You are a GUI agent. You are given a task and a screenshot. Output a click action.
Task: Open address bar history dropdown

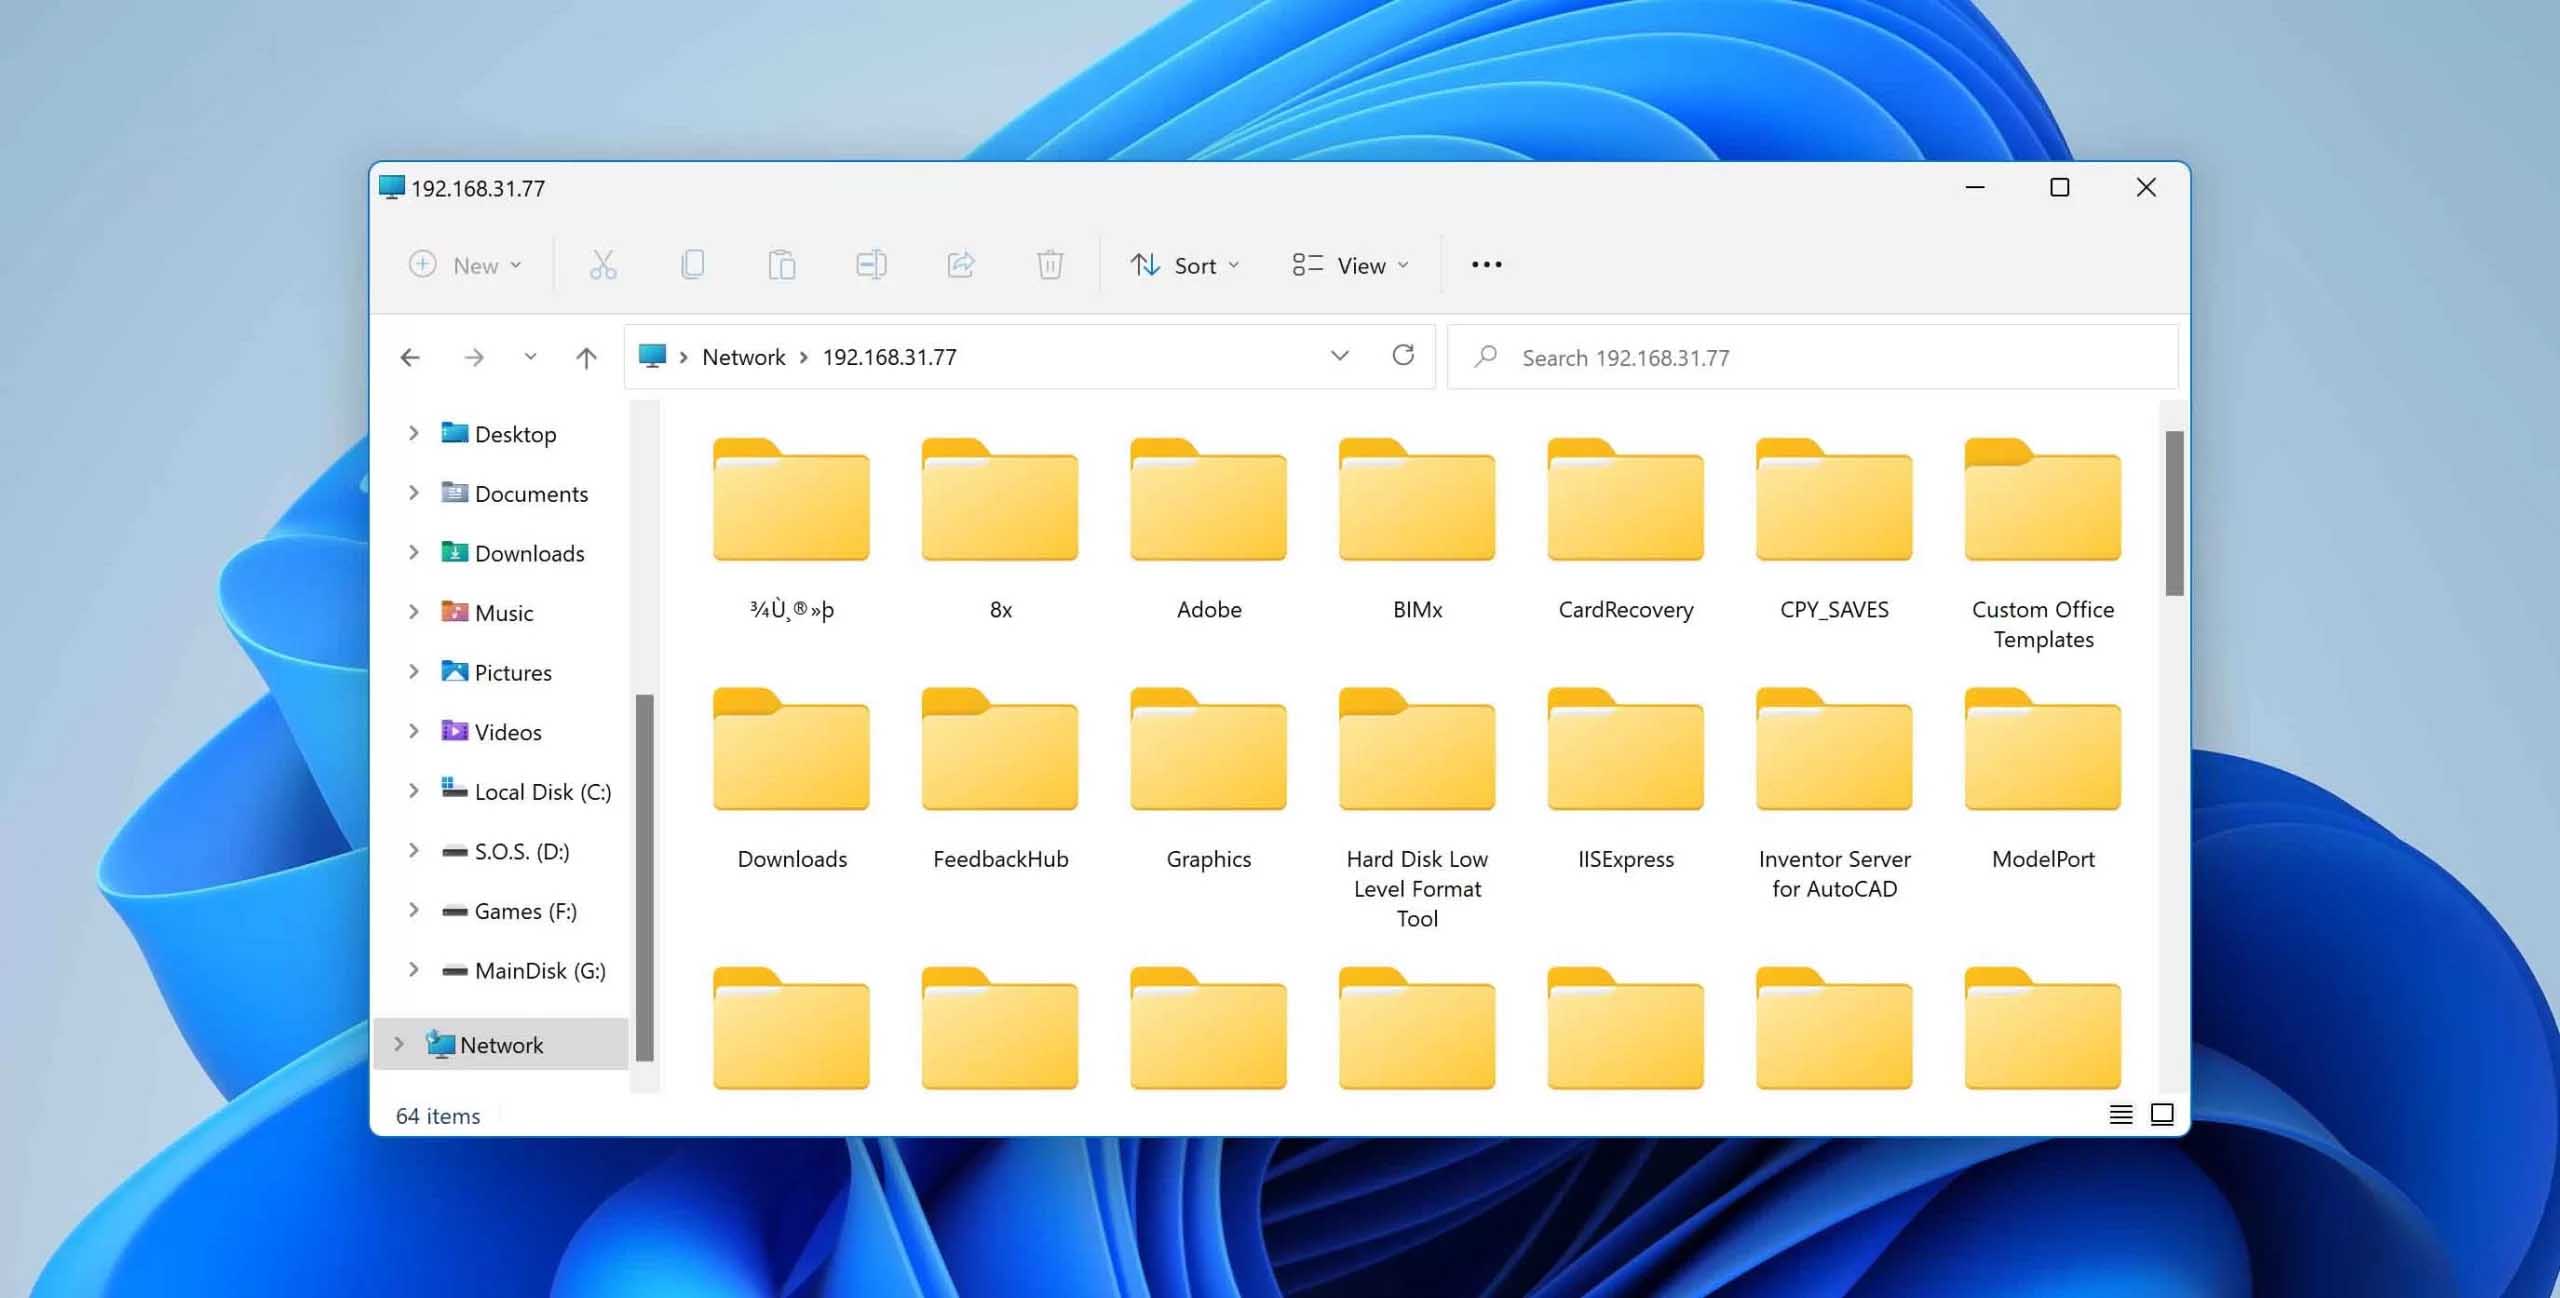click(1340, 356)
